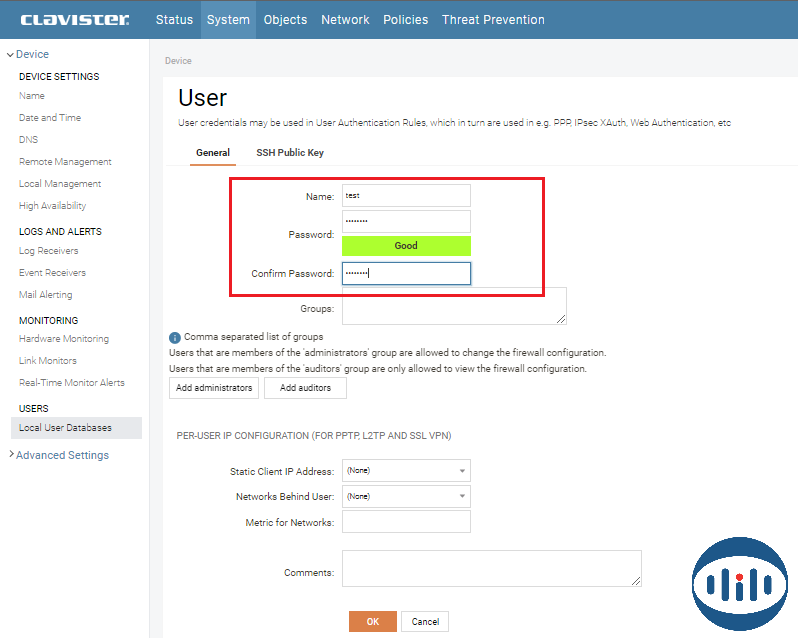The height and width of the screenshot is (638, 798).
Task: Open Networks Behind User dropdown
Action: [x=406, y=496]
